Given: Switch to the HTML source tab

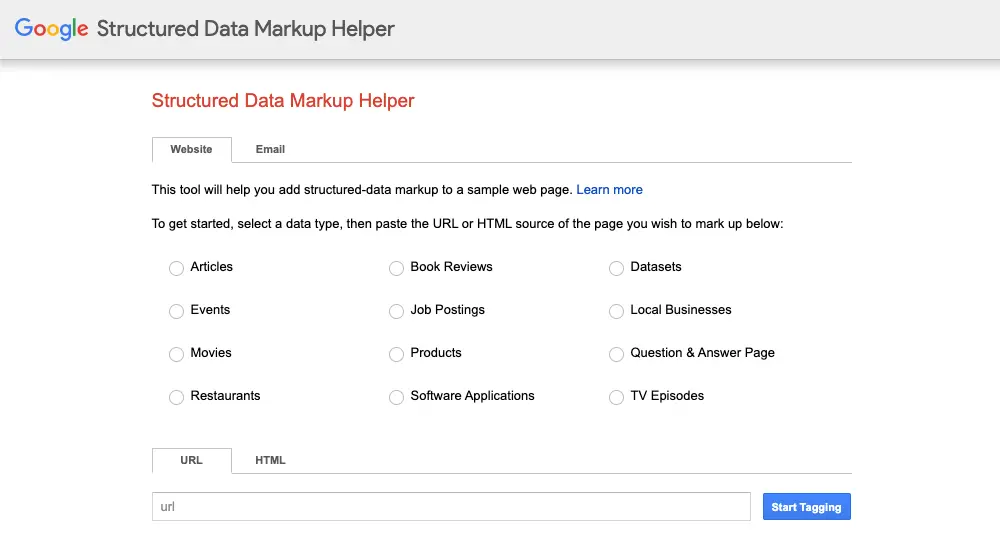Looking at the screenshot, I should [x=270, y=460].
